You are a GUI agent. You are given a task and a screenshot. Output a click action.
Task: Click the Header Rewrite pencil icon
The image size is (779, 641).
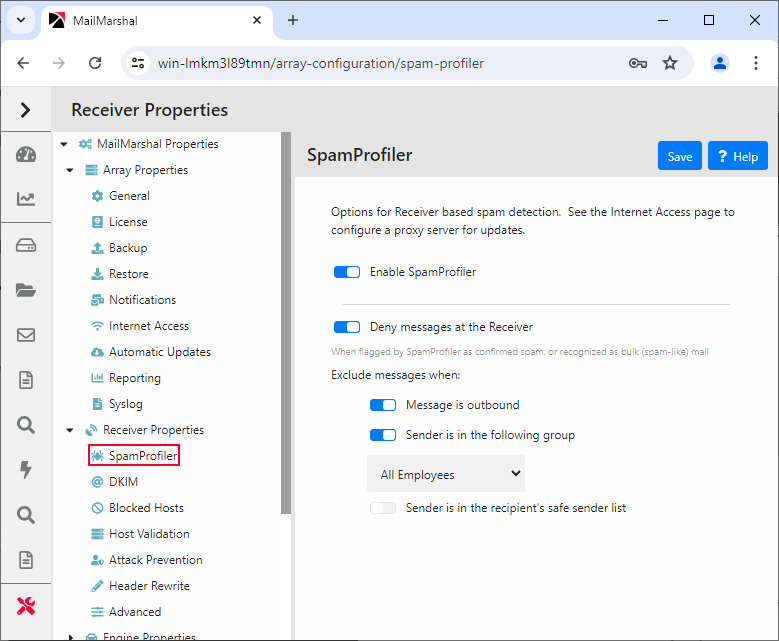pos(97,586)
